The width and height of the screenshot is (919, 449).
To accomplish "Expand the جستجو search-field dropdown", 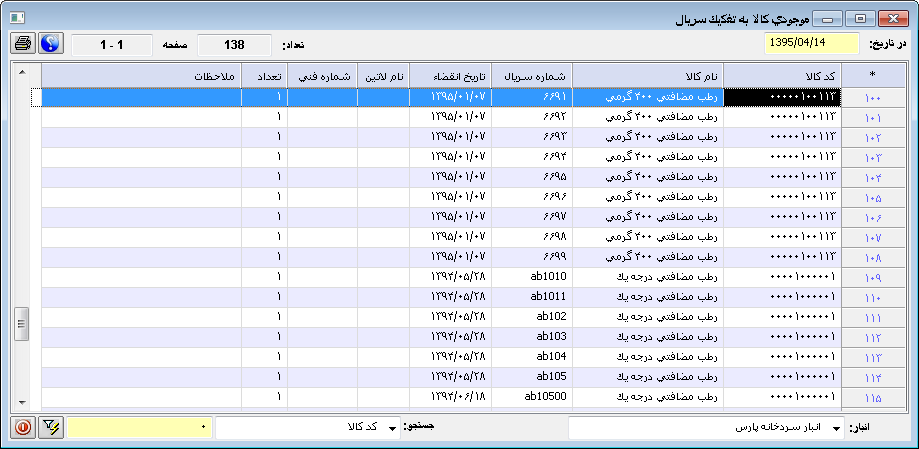I will point(392,428).
